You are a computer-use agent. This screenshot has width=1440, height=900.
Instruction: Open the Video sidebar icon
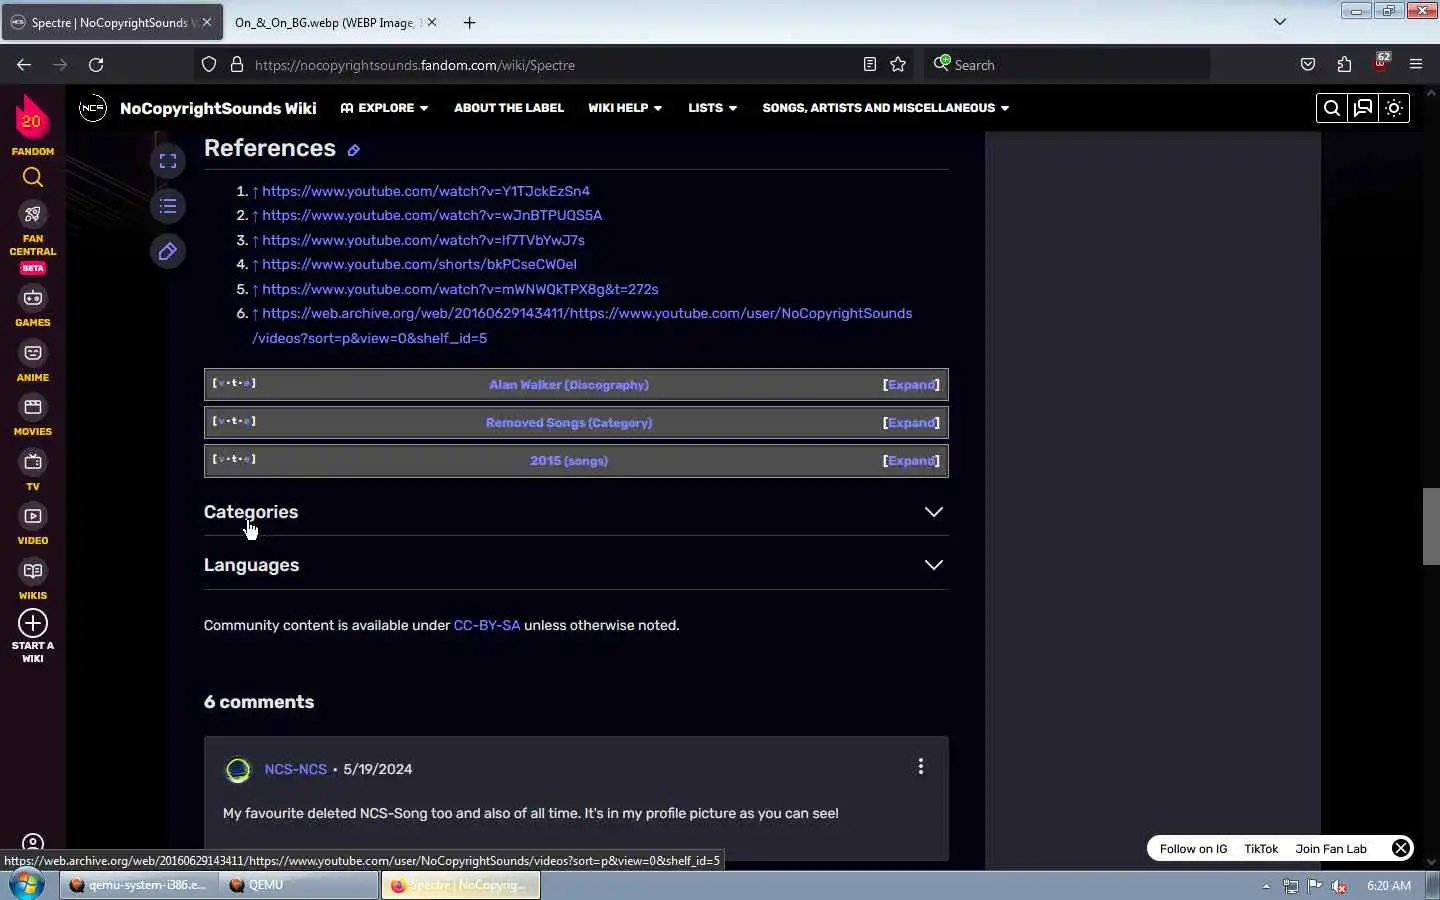point(33,516)
